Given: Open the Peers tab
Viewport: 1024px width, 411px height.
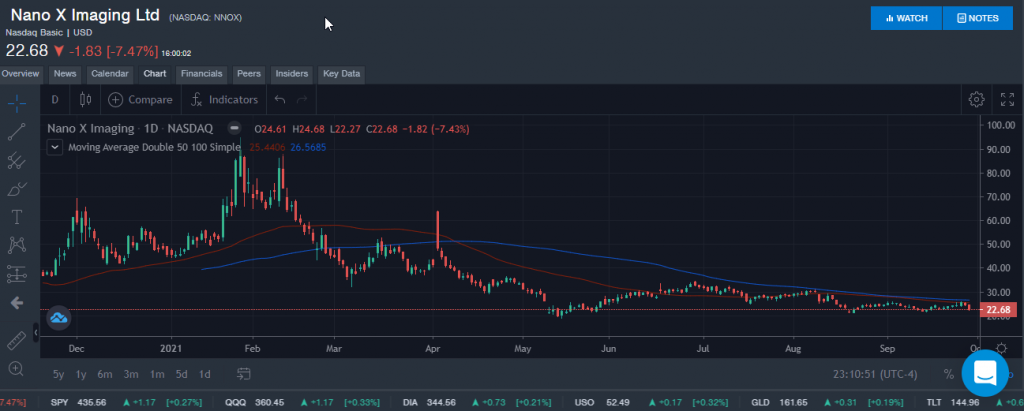Looking at the screenshot, I should [x=249, y=74].
